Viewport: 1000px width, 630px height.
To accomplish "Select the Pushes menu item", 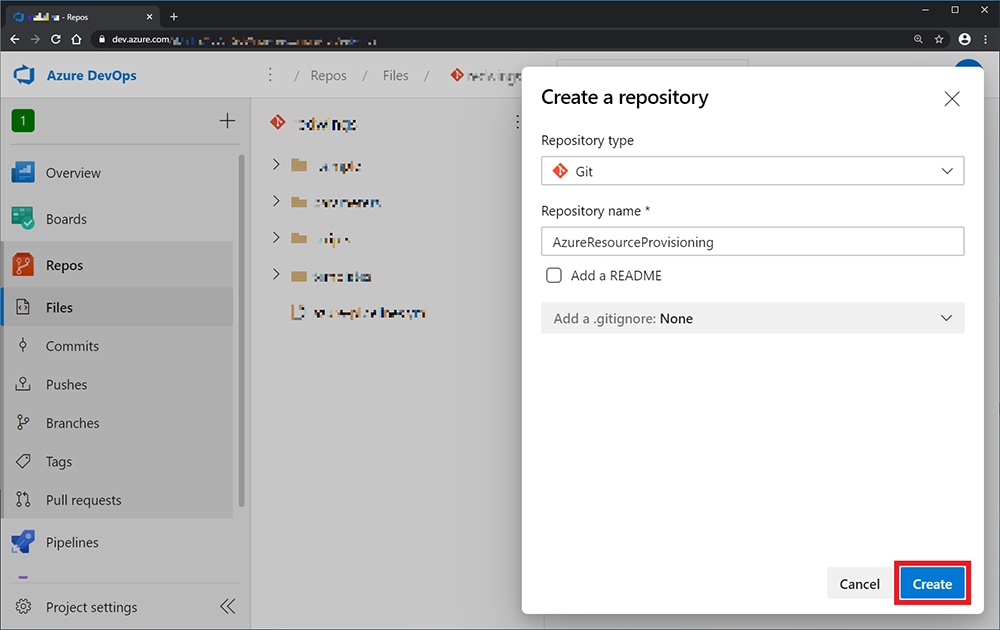I will pos(66,385).
